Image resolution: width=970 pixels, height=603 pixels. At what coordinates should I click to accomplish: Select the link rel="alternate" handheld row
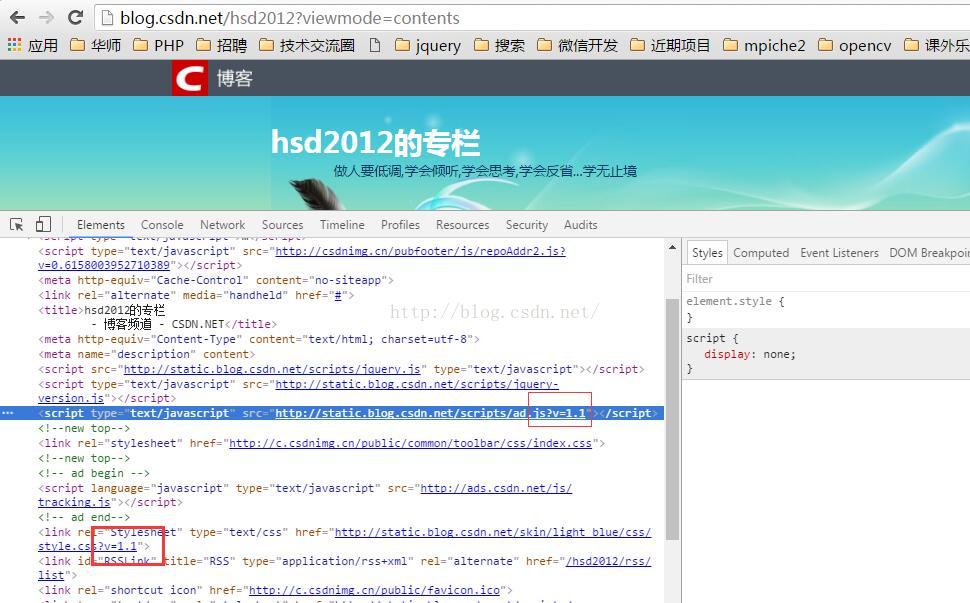click(x=196, y=296)
